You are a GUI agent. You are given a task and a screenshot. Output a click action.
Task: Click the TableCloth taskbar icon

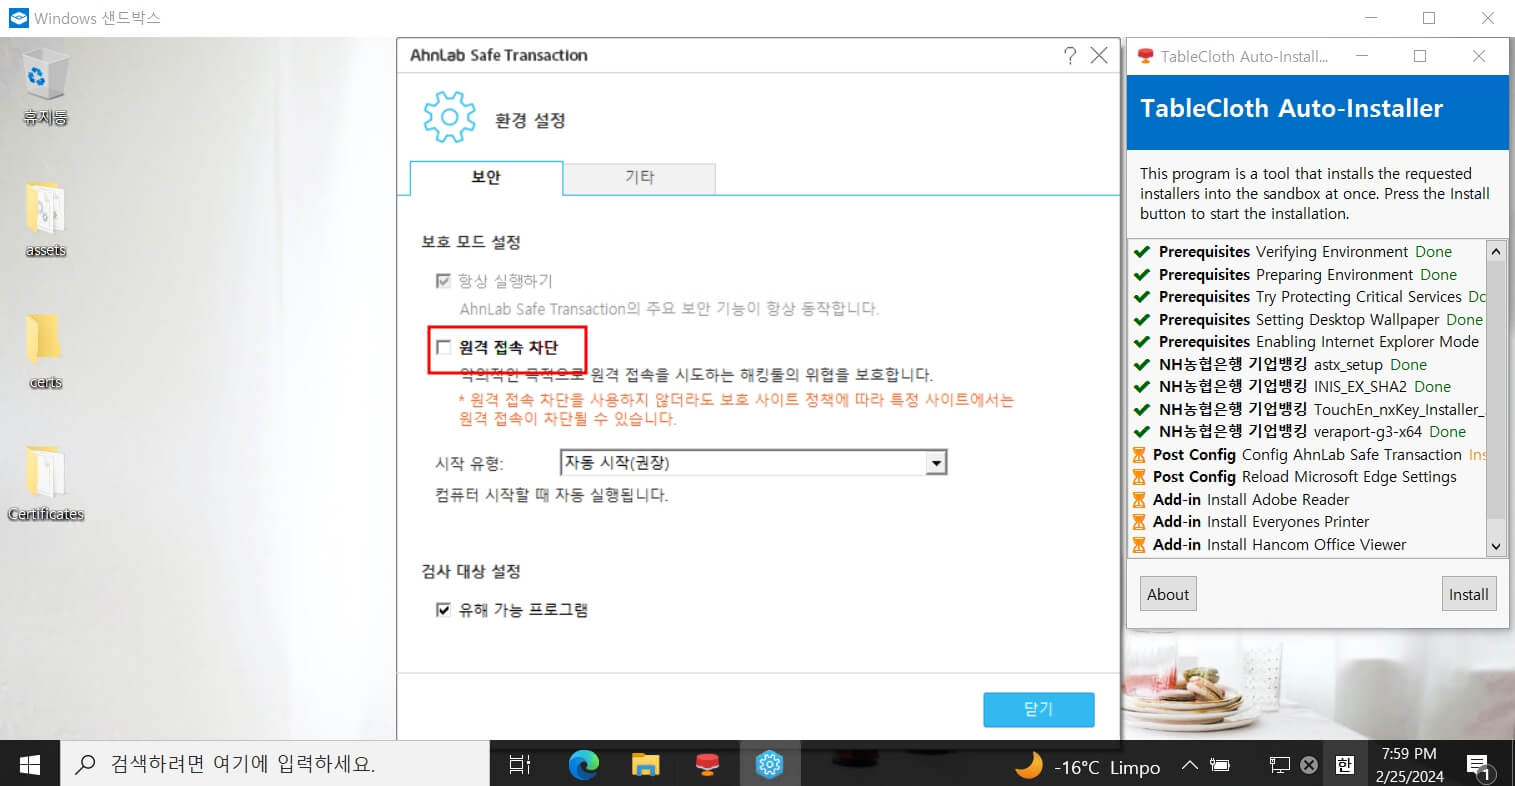click(708, 765)
